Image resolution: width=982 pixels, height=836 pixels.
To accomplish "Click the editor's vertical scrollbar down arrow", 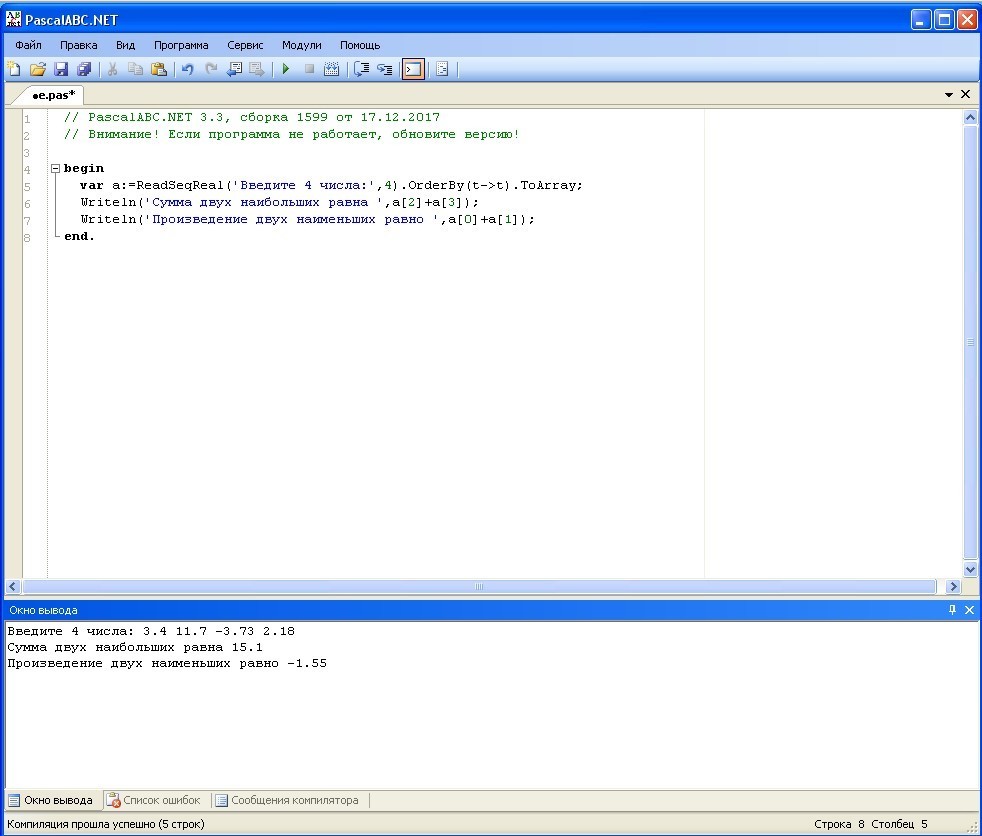I will [x=970, y=568].
